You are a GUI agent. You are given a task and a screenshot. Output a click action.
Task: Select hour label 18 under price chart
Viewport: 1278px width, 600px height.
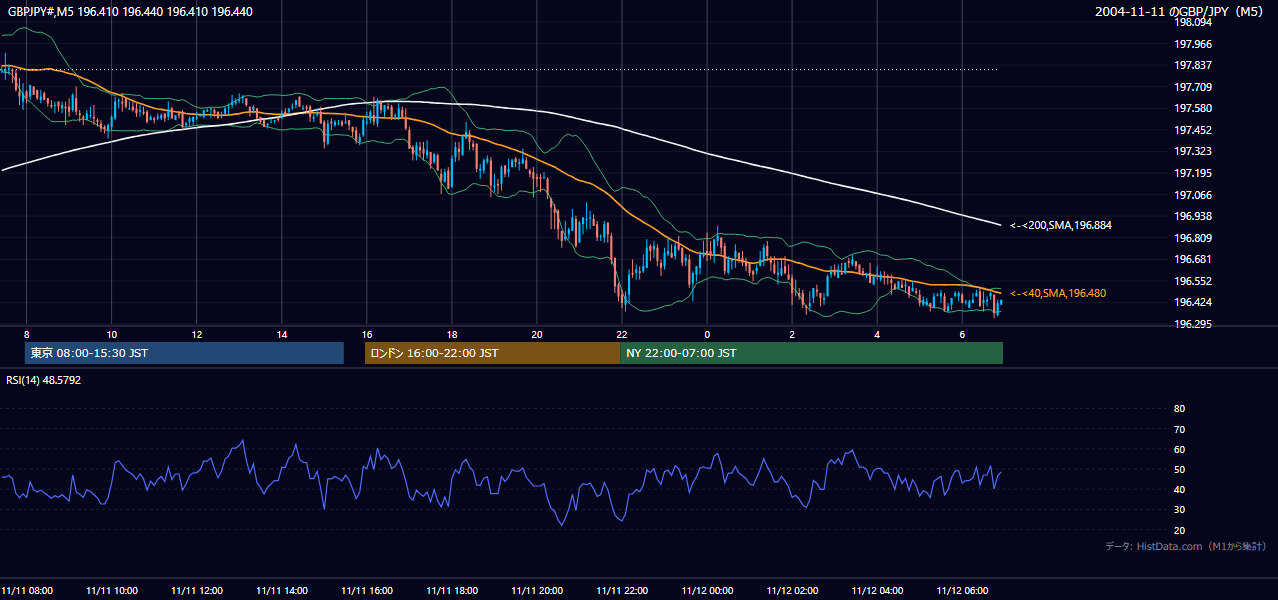[452, 334]
